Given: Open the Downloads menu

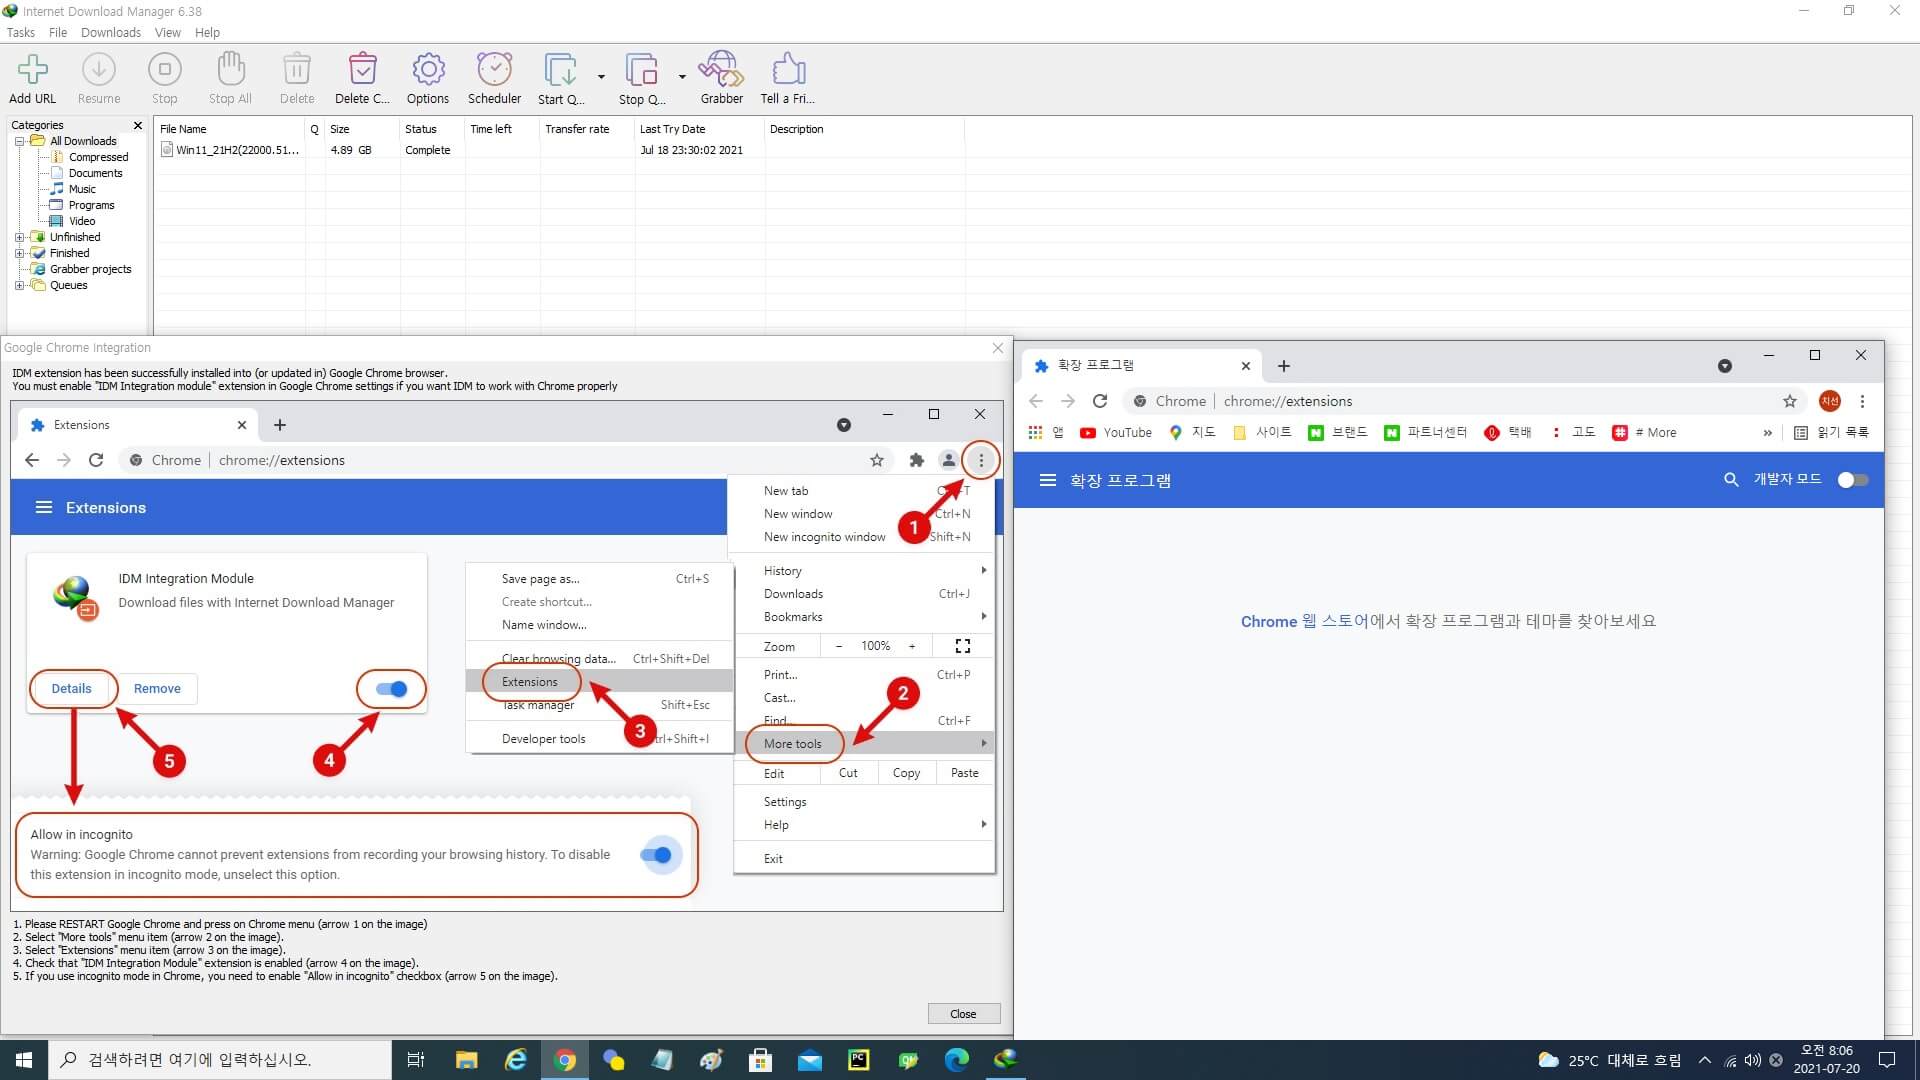Looking at the screenshot, I should click(111, 32).
